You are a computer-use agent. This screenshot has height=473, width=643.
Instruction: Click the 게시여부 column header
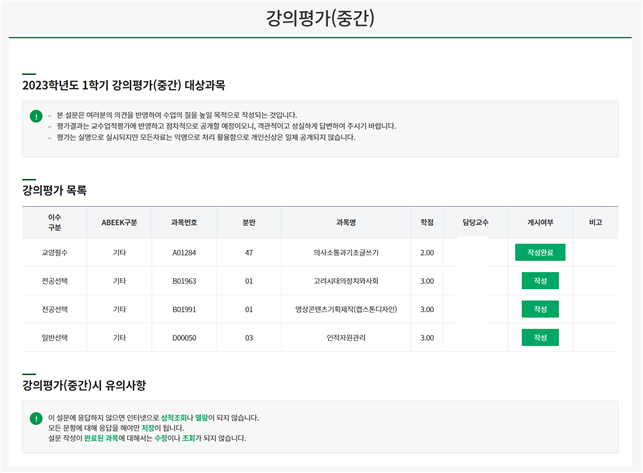coord(540,221)
